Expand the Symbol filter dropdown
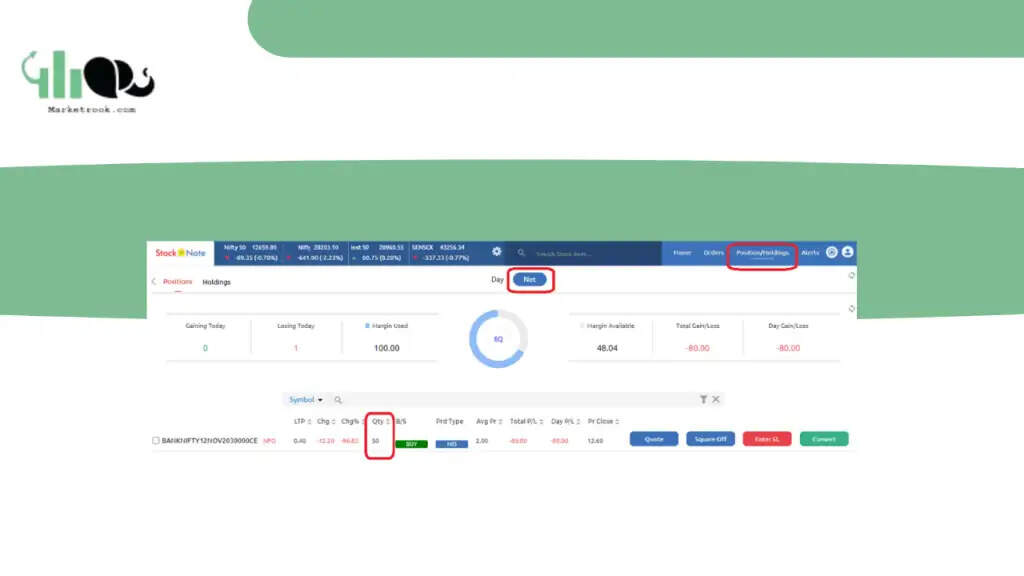This screenshot has height=576, width=1024. (306, 400)
